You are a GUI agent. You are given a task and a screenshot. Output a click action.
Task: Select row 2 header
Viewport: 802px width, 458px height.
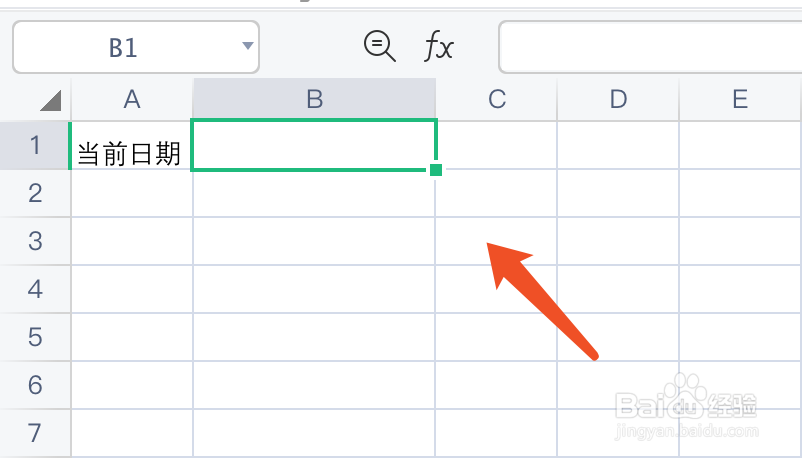tap(35, 193)
